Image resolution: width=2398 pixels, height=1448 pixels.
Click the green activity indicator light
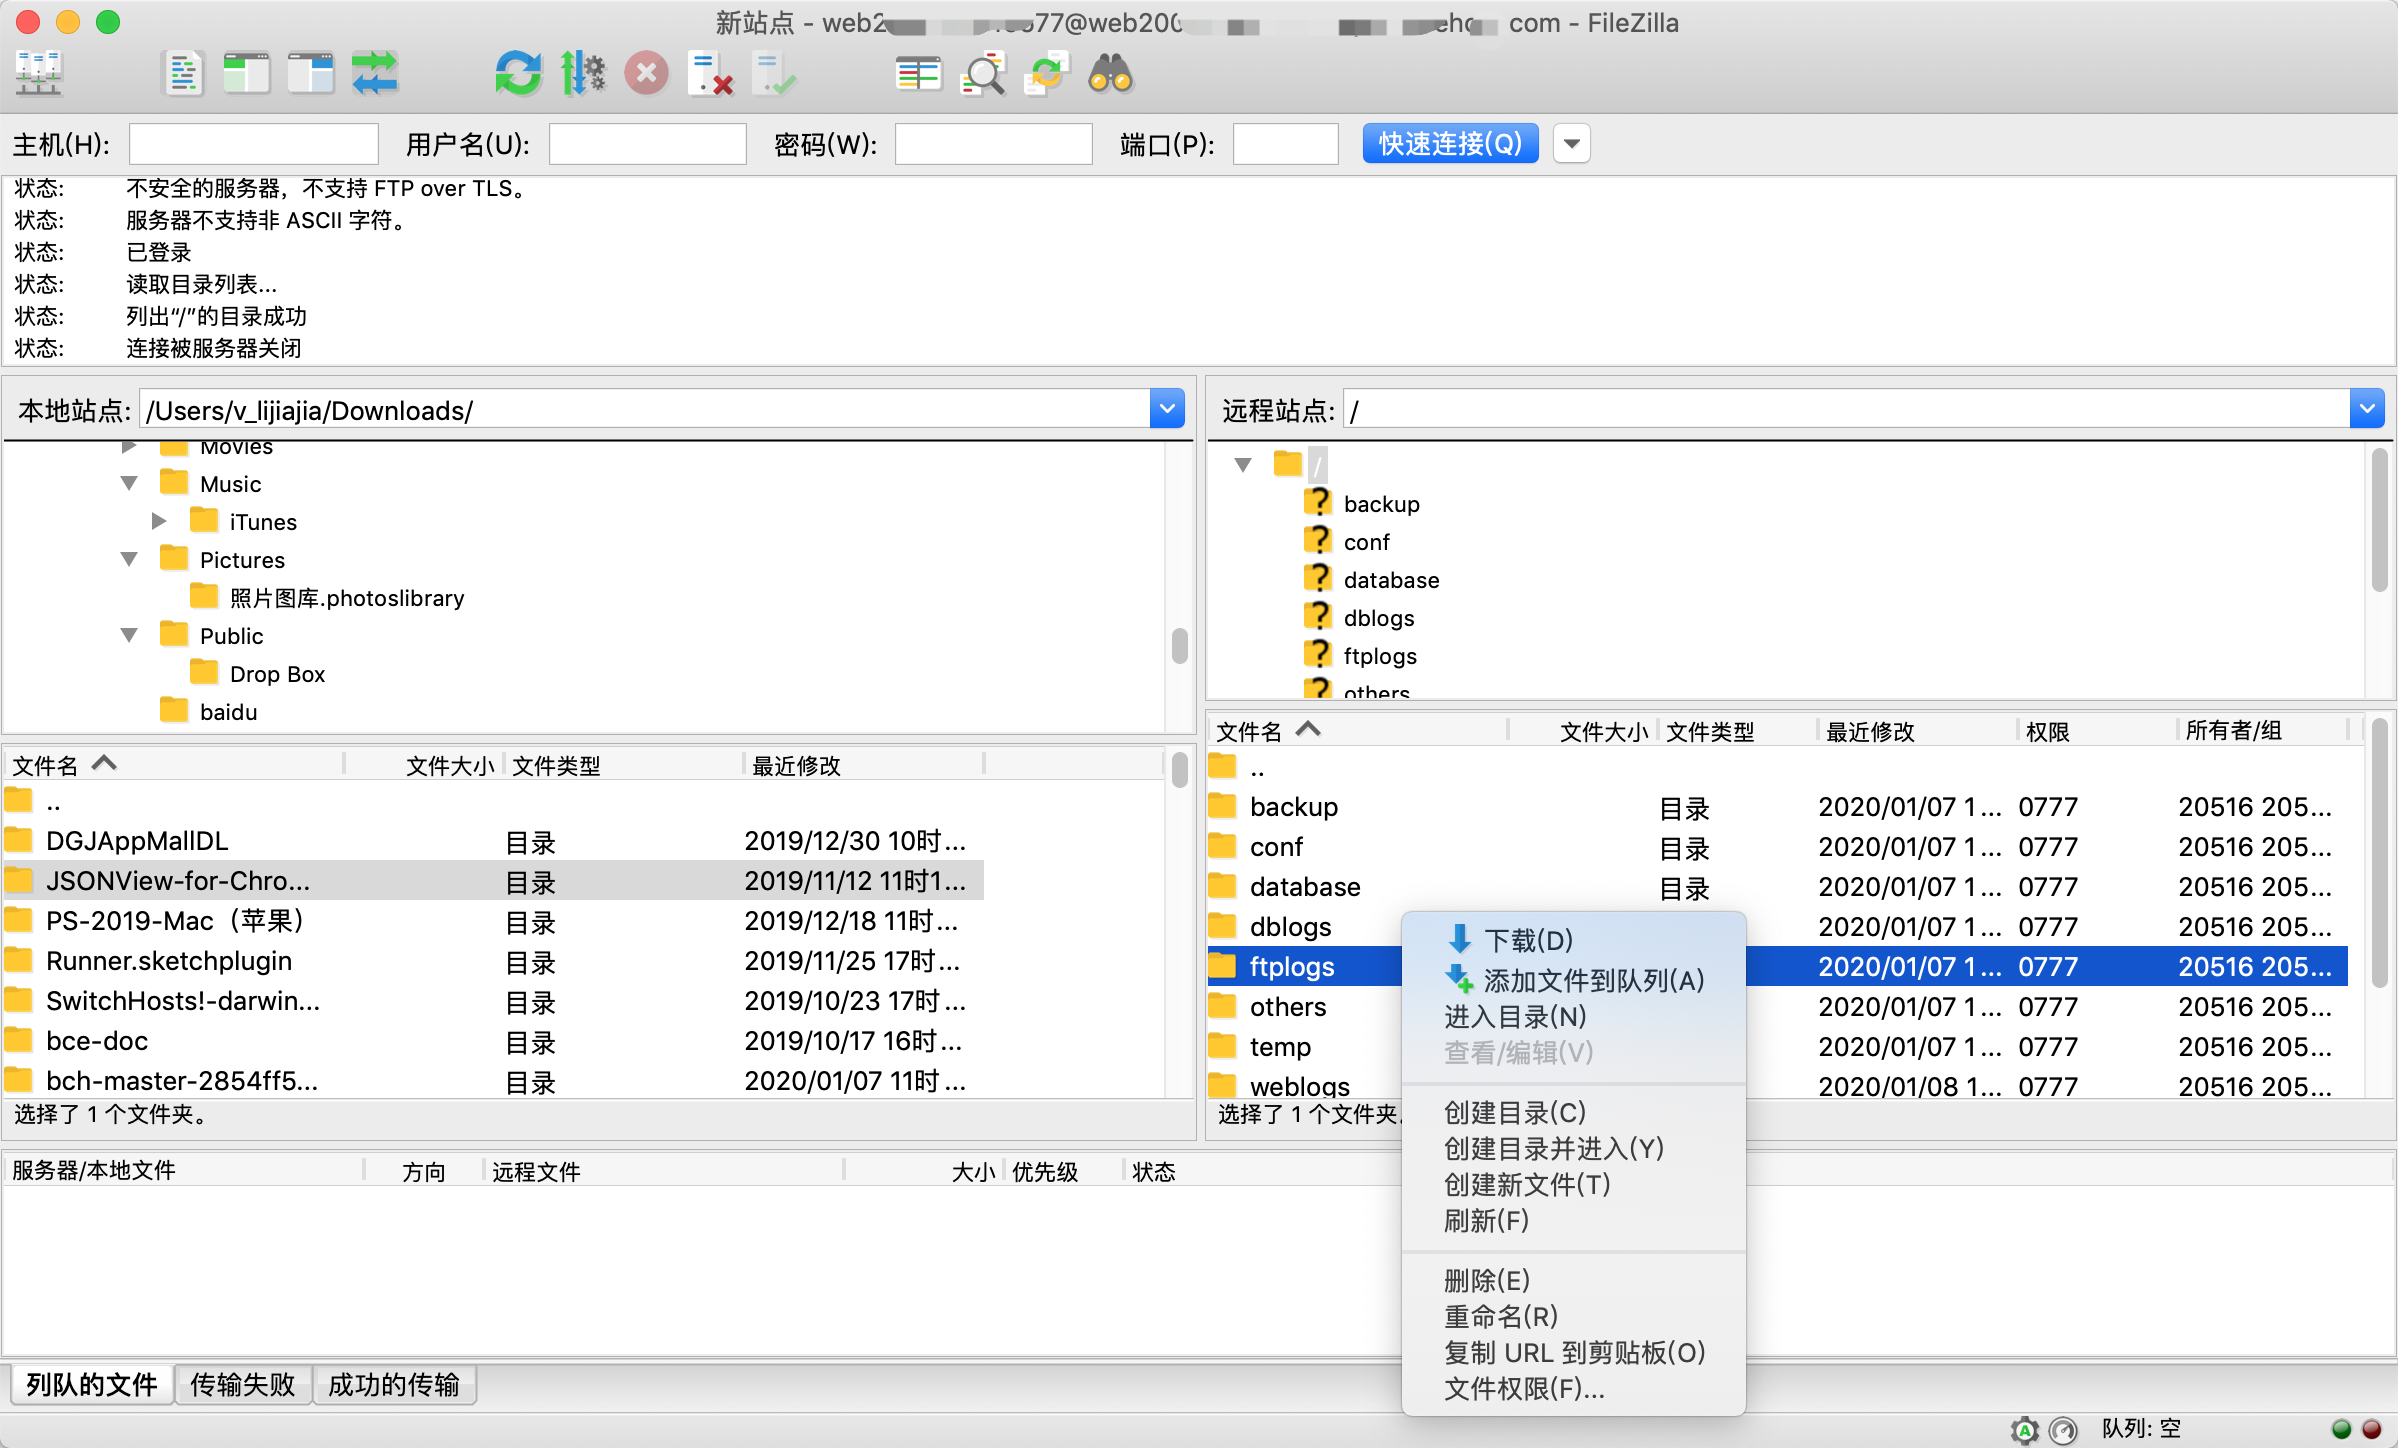click(x=2341, y=1429)
